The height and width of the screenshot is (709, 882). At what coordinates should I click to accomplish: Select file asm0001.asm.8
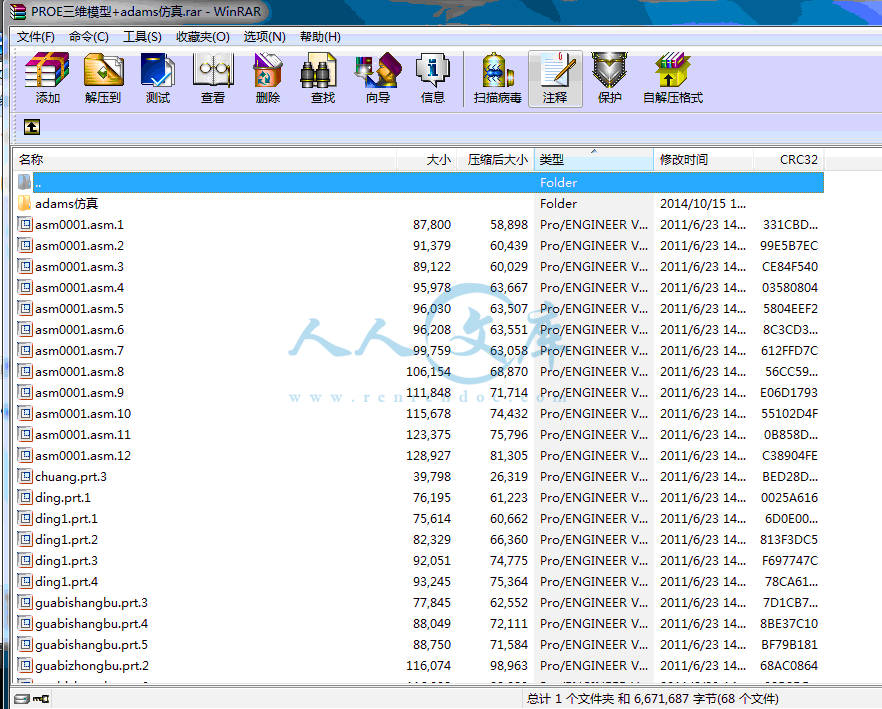[x=79, y=371]
